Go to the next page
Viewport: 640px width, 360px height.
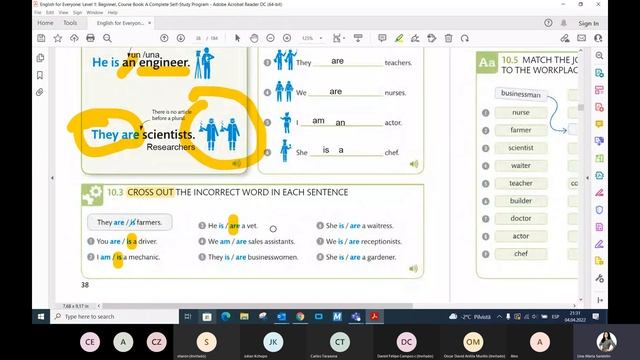181,38
